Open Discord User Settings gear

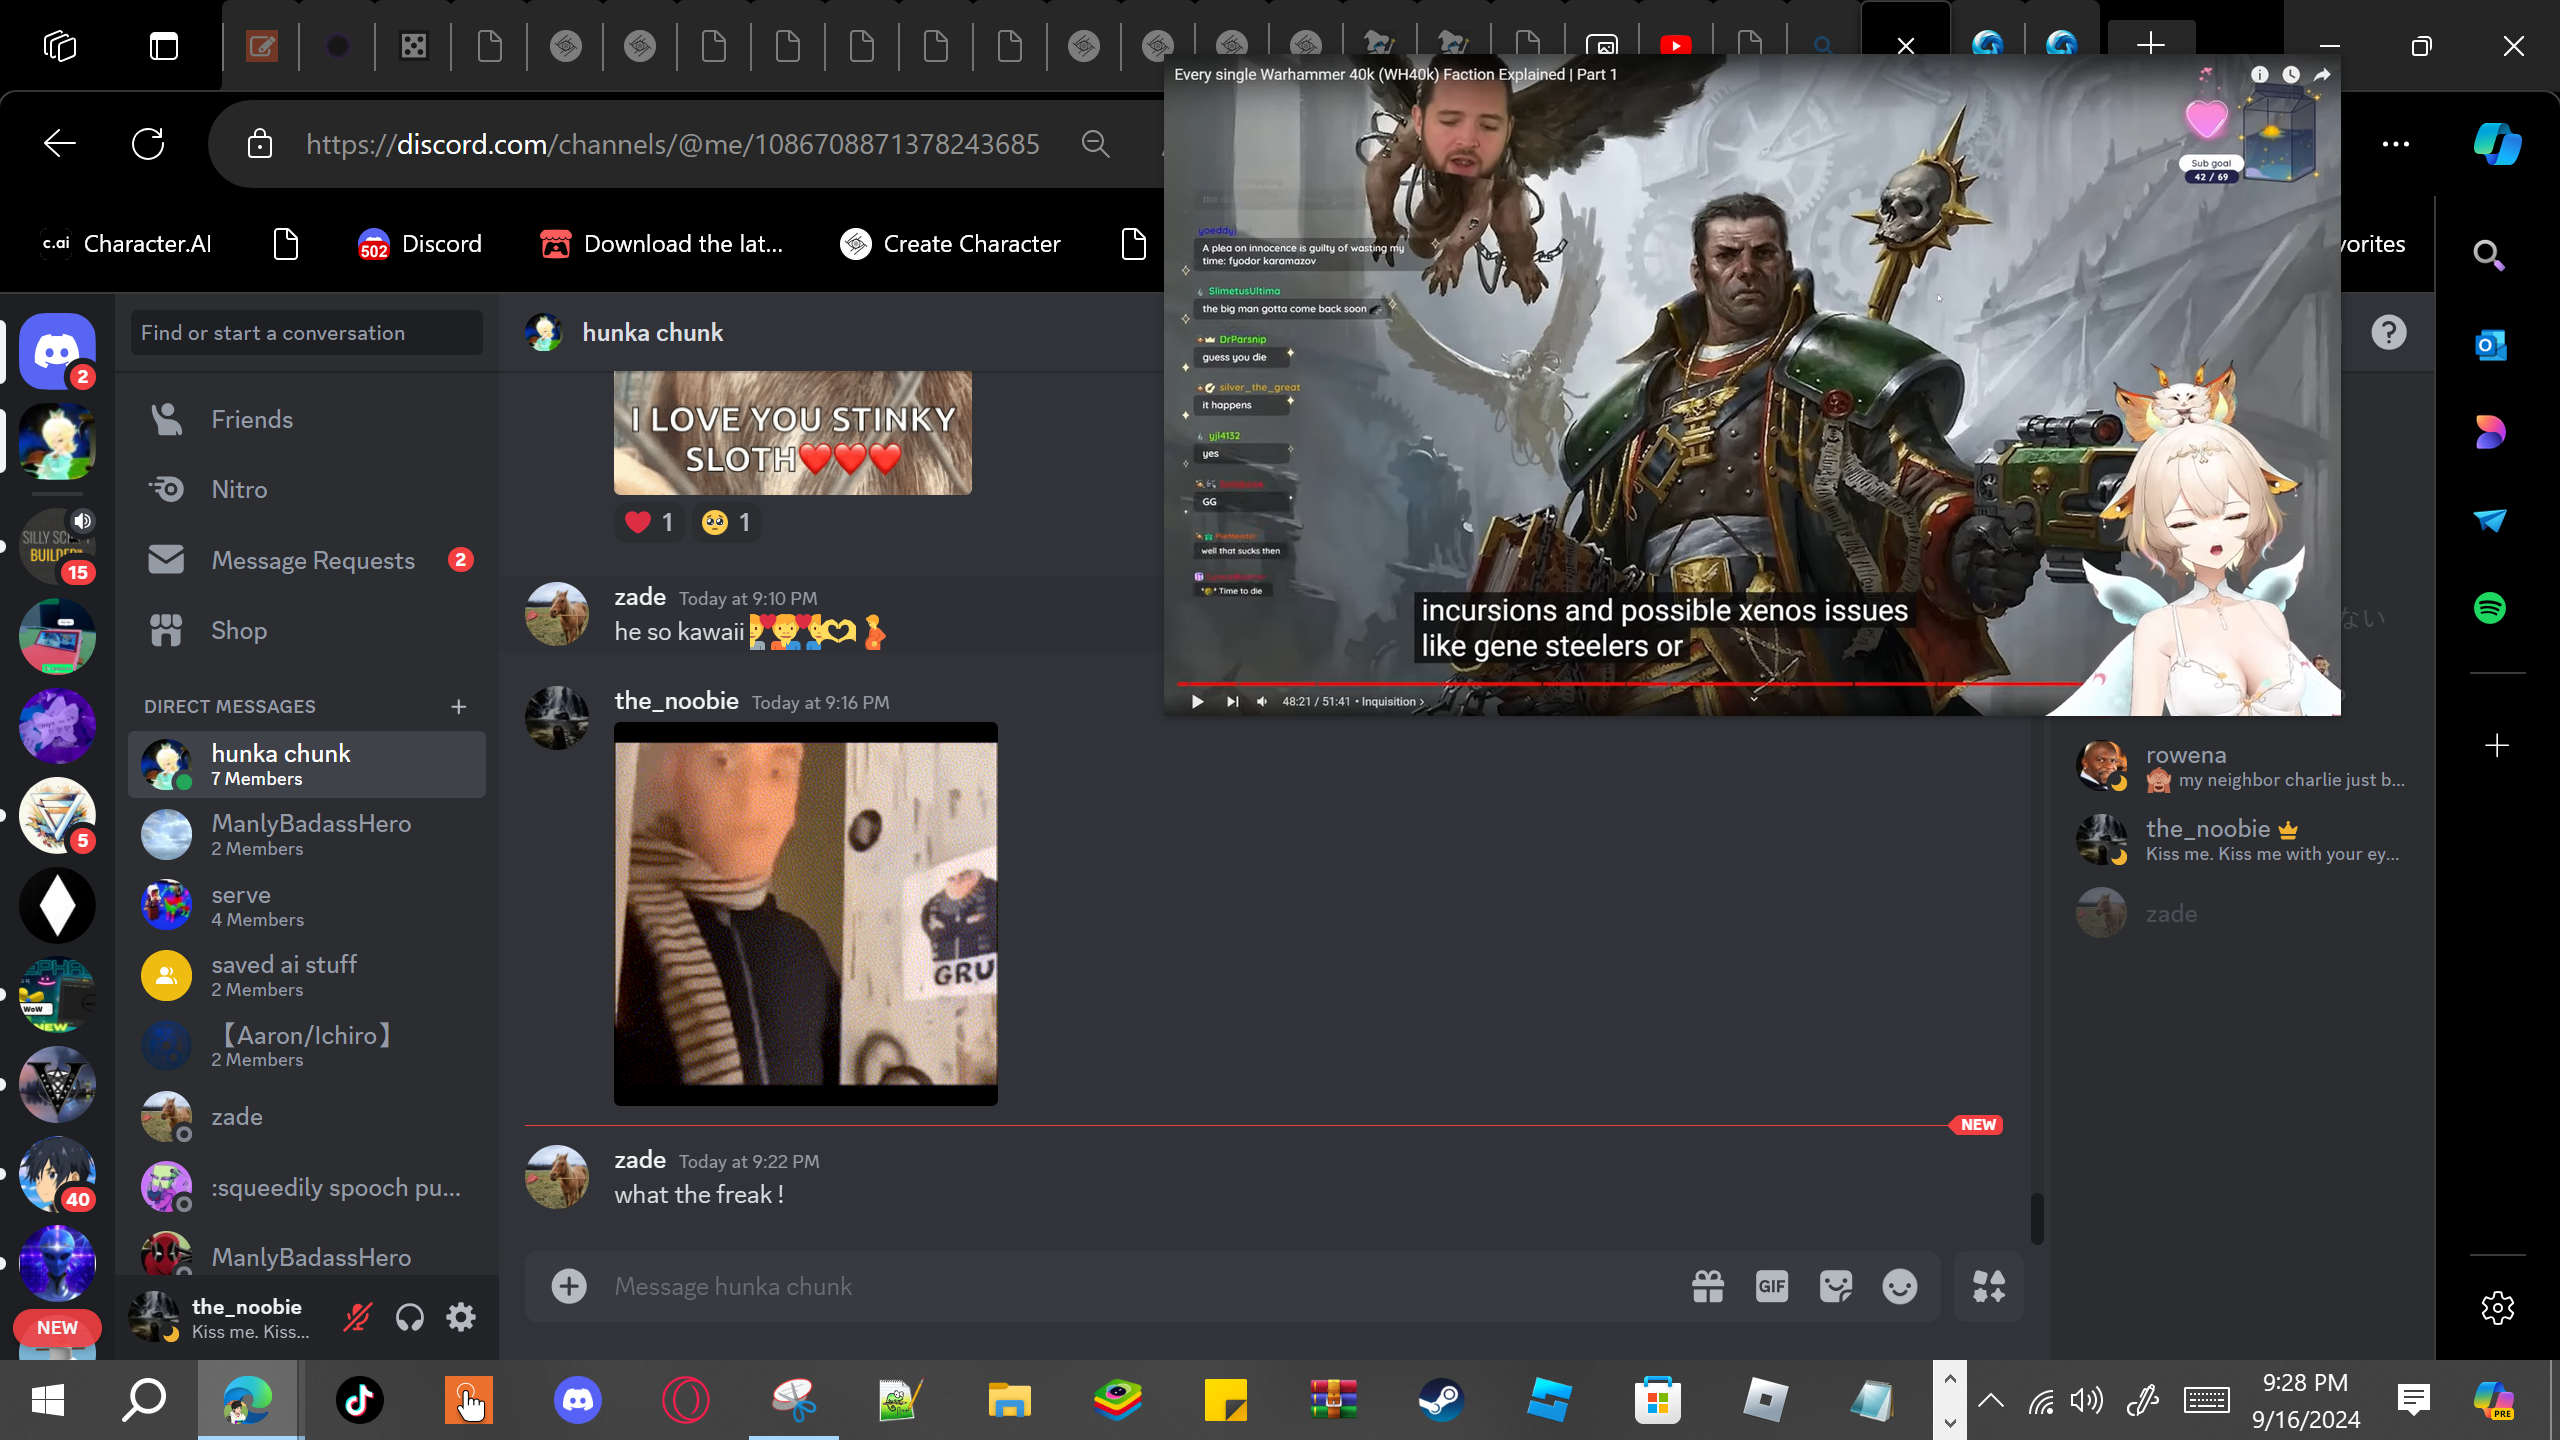461,1318
